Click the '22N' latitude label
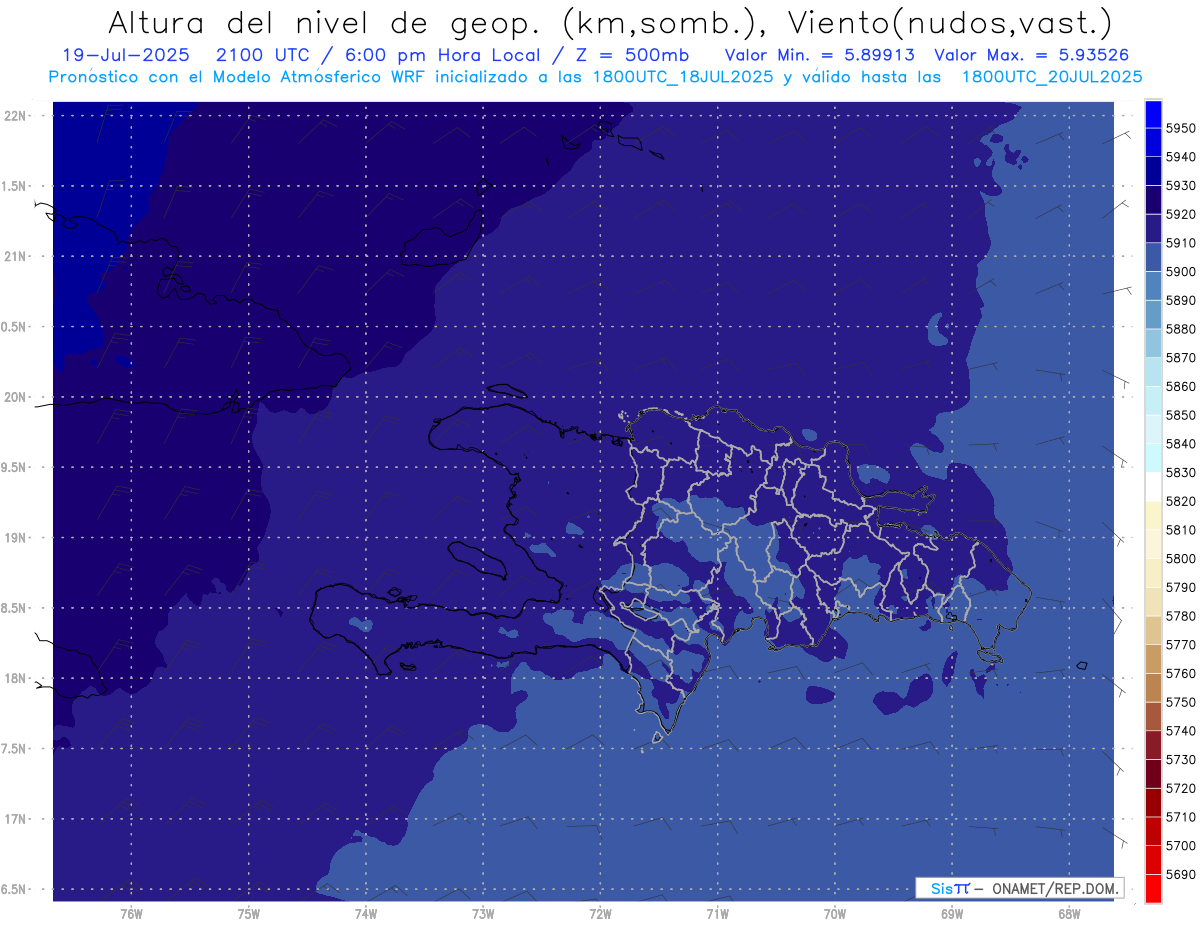The width and height of the screenshot is (1200, 927). [x=17, y=116]
